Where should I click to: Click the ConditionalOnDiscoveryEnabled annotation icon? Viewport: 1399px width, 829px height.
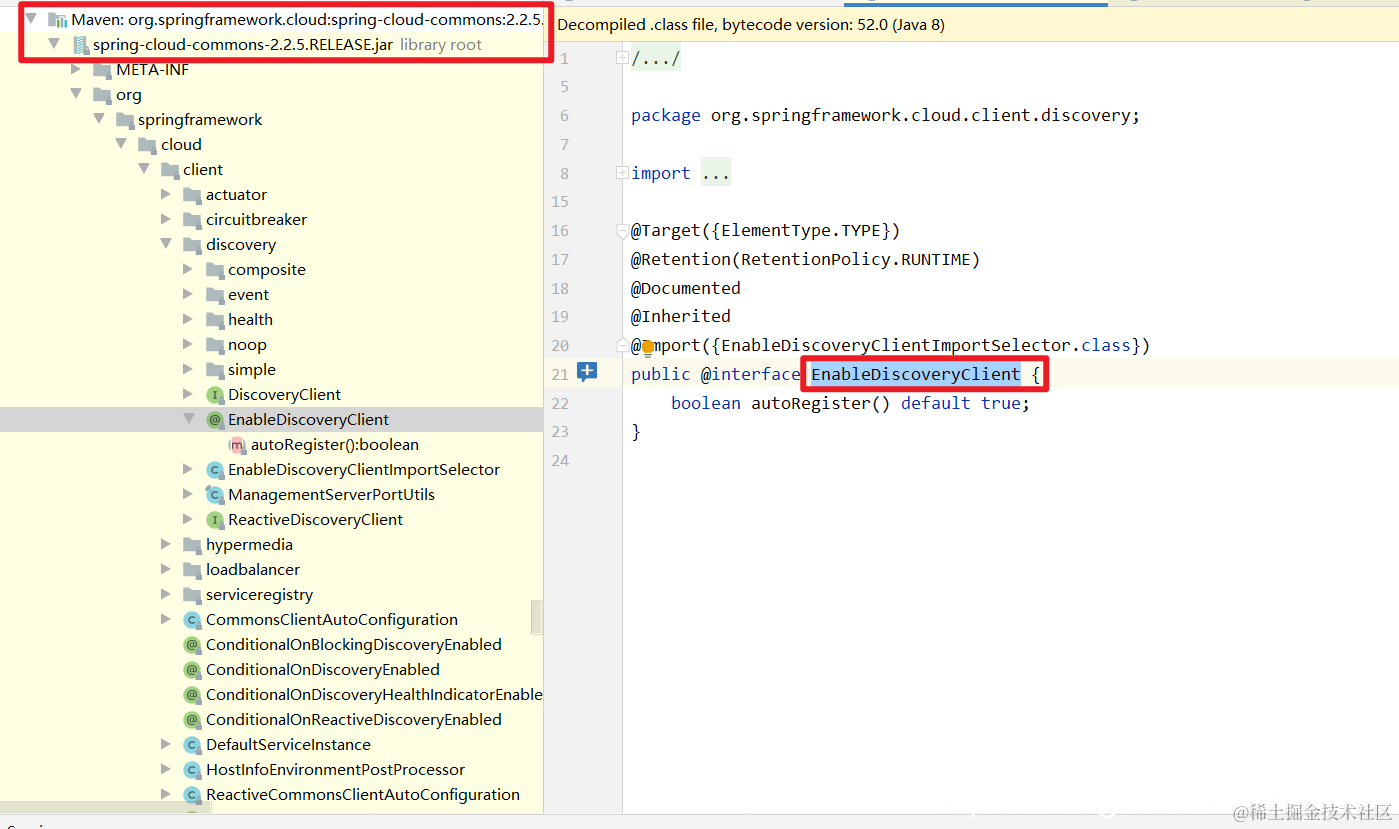tap(192, 670)
